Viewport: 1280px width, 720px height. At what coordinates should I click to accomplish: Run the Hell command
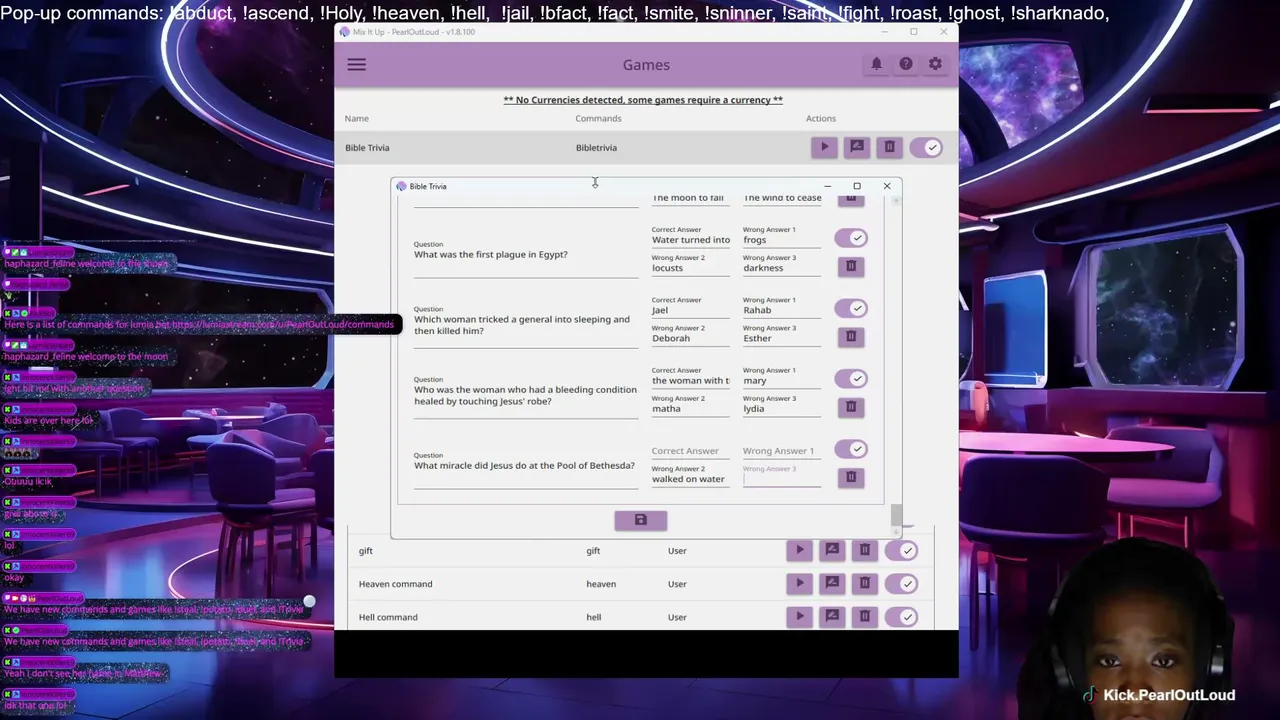(799, 616)
